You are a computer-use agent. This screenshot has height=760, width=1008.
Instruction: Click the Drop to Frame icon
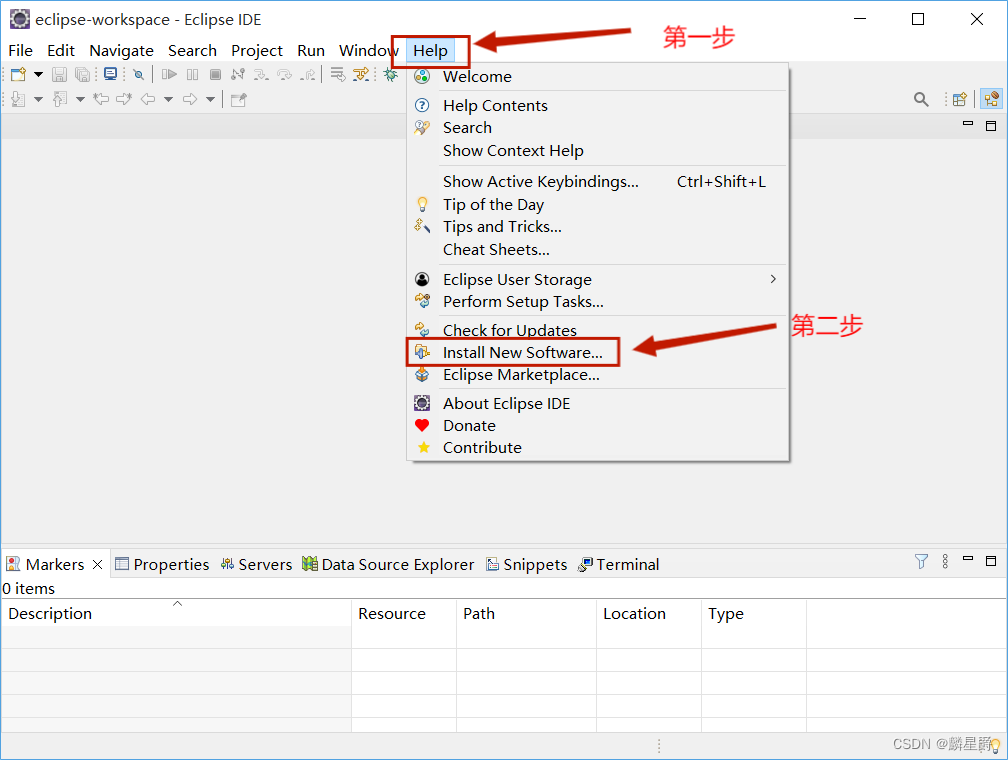338,75
